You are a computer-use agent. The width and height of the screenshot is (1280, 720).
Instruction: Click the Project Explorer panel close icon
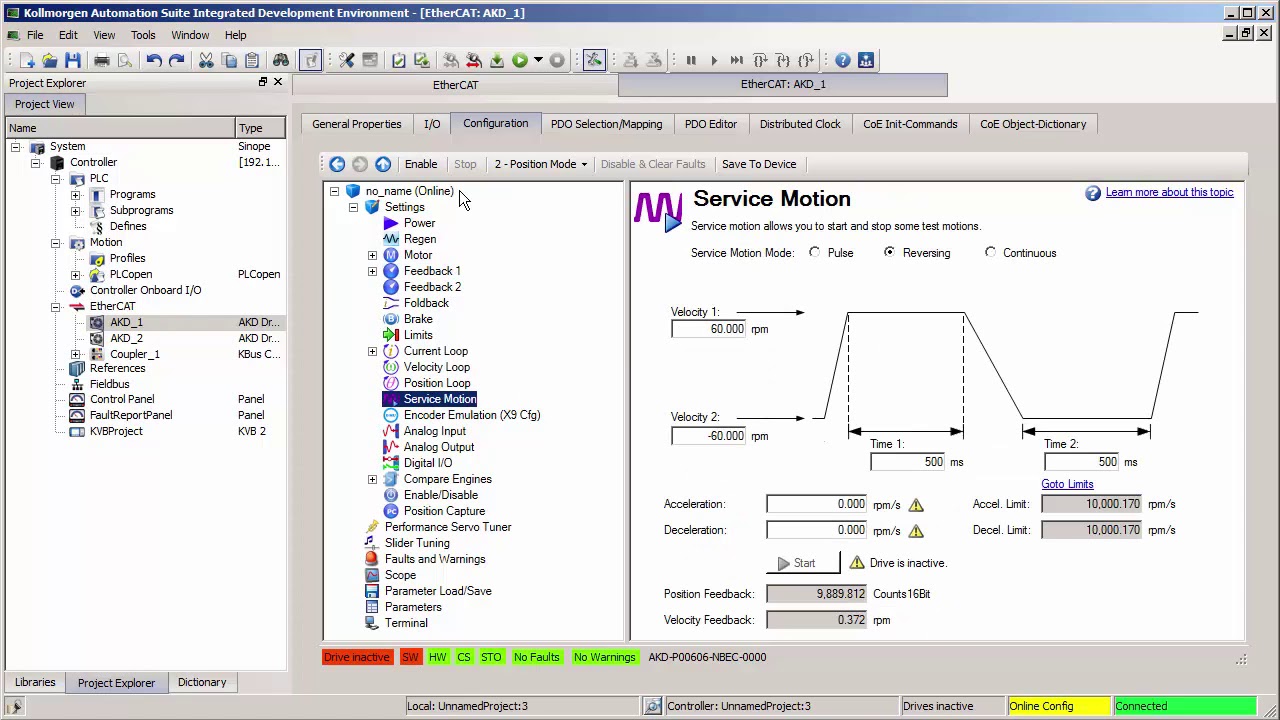coord(278,82)
